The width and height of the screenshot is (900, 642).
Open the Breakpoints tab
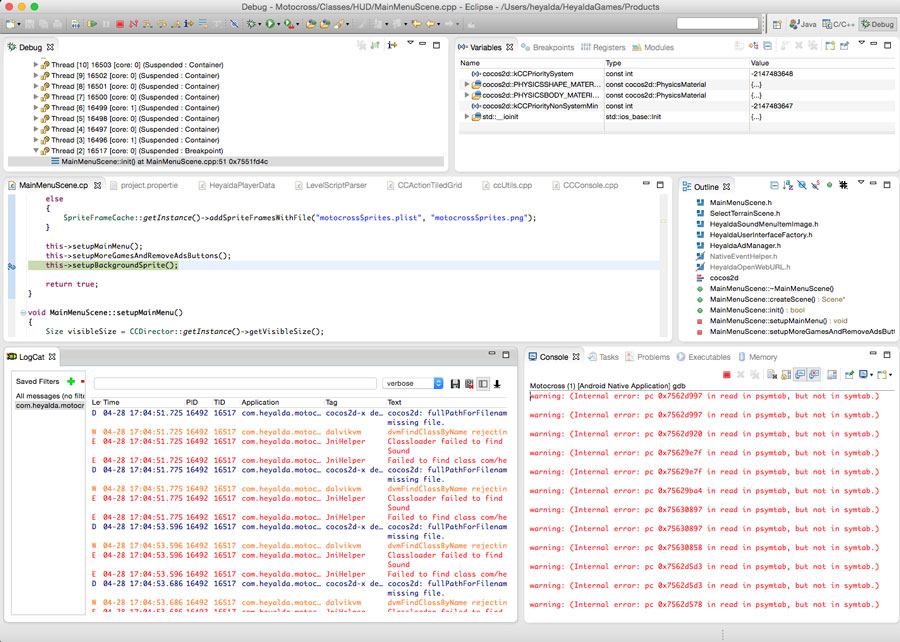coord(548,47)
